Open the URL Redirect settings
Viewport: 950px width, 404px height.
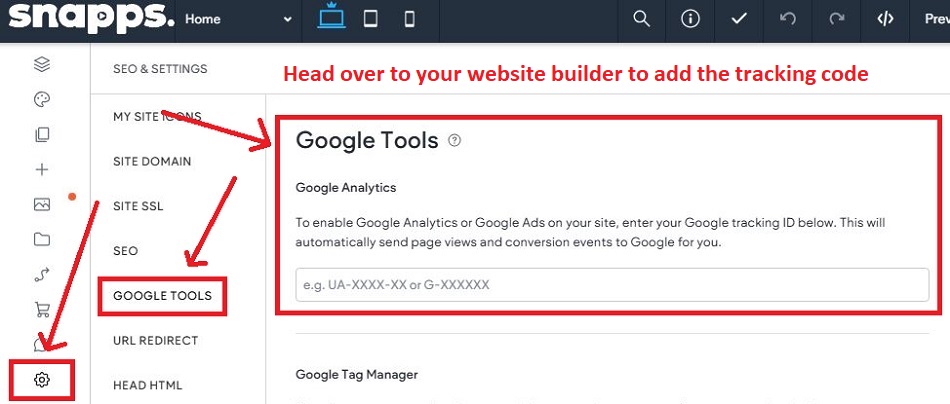[x=155, y=340]
